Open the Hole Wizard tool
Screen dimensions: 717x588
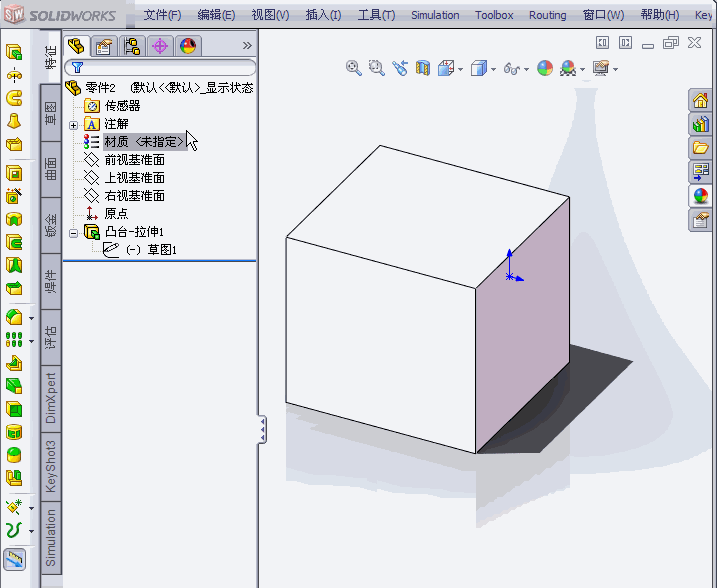[14, 196]
